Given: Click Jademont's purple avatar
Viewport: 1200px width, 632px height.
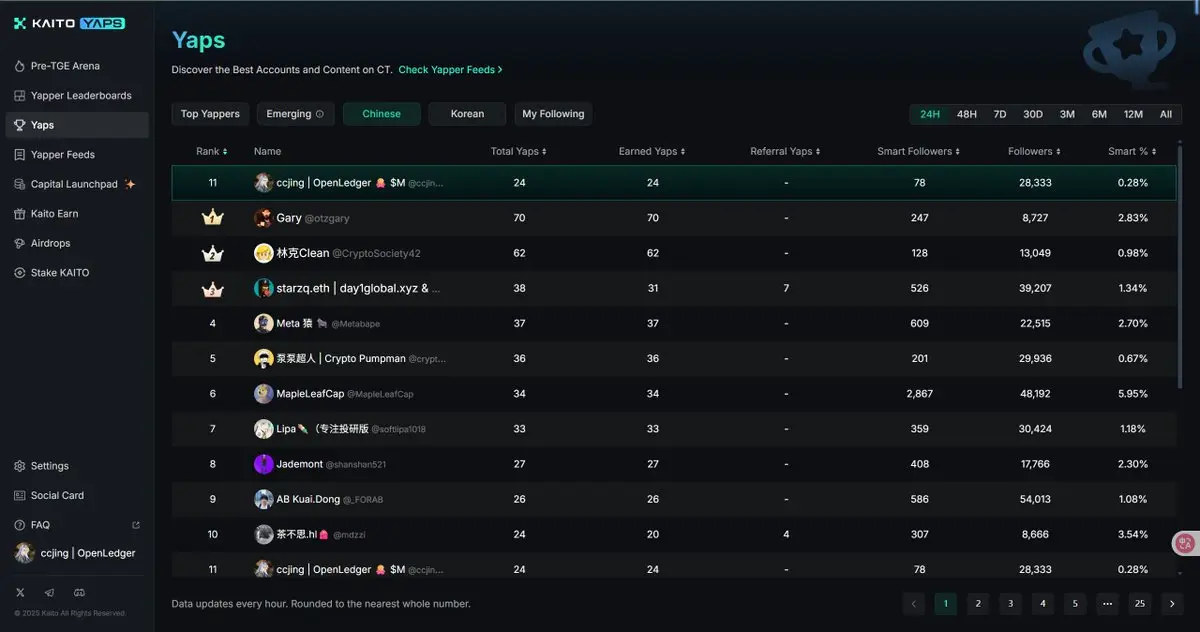Looking at the screenshot, I should (x=263, y=464).
